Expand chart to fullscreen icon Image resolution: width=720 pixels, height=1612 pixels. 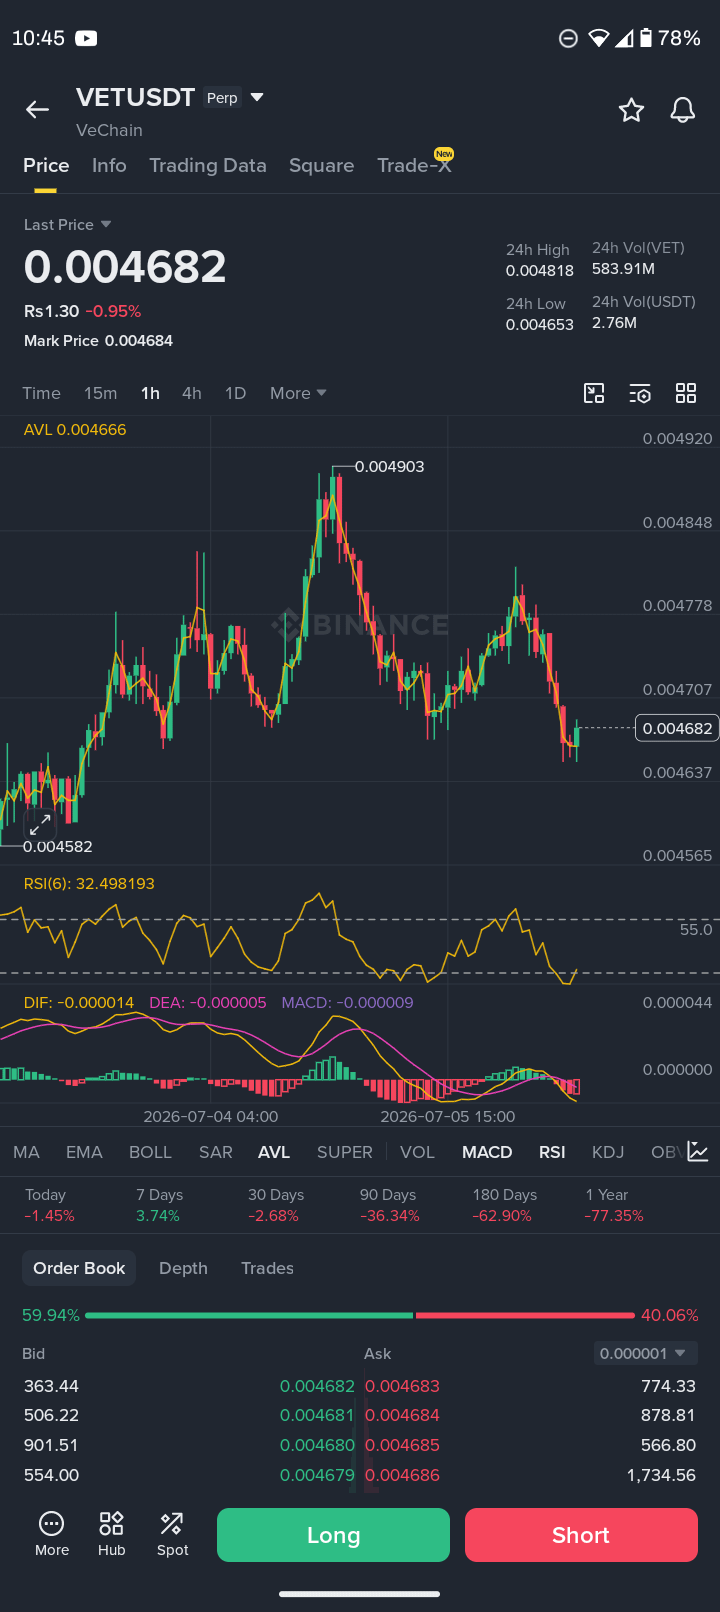coord(40,825)
